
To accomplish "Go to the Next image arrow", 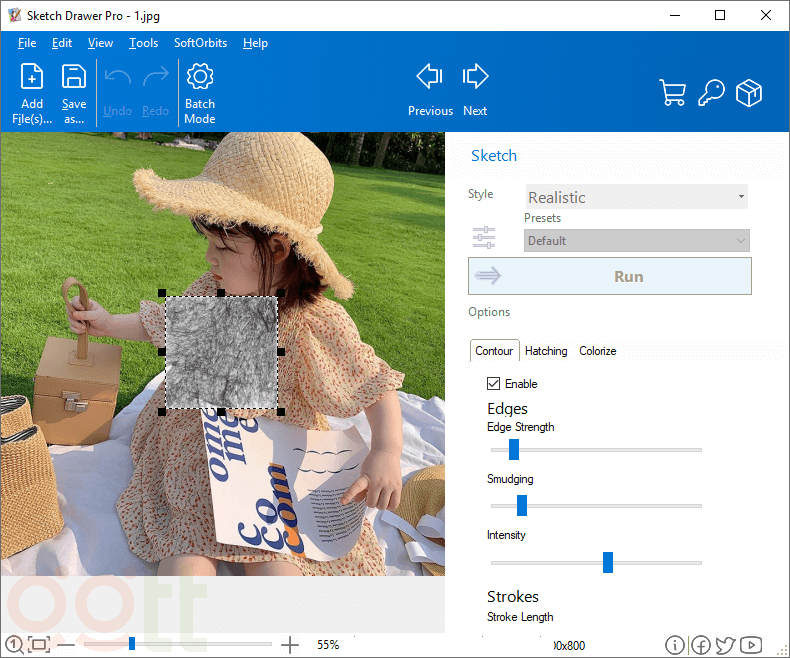I will point(475,77).
